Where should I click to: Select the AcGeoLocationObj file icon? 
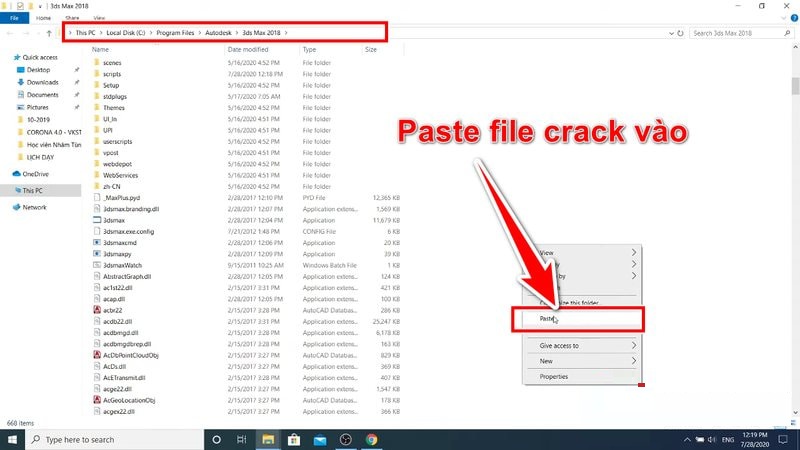[97, 400]
